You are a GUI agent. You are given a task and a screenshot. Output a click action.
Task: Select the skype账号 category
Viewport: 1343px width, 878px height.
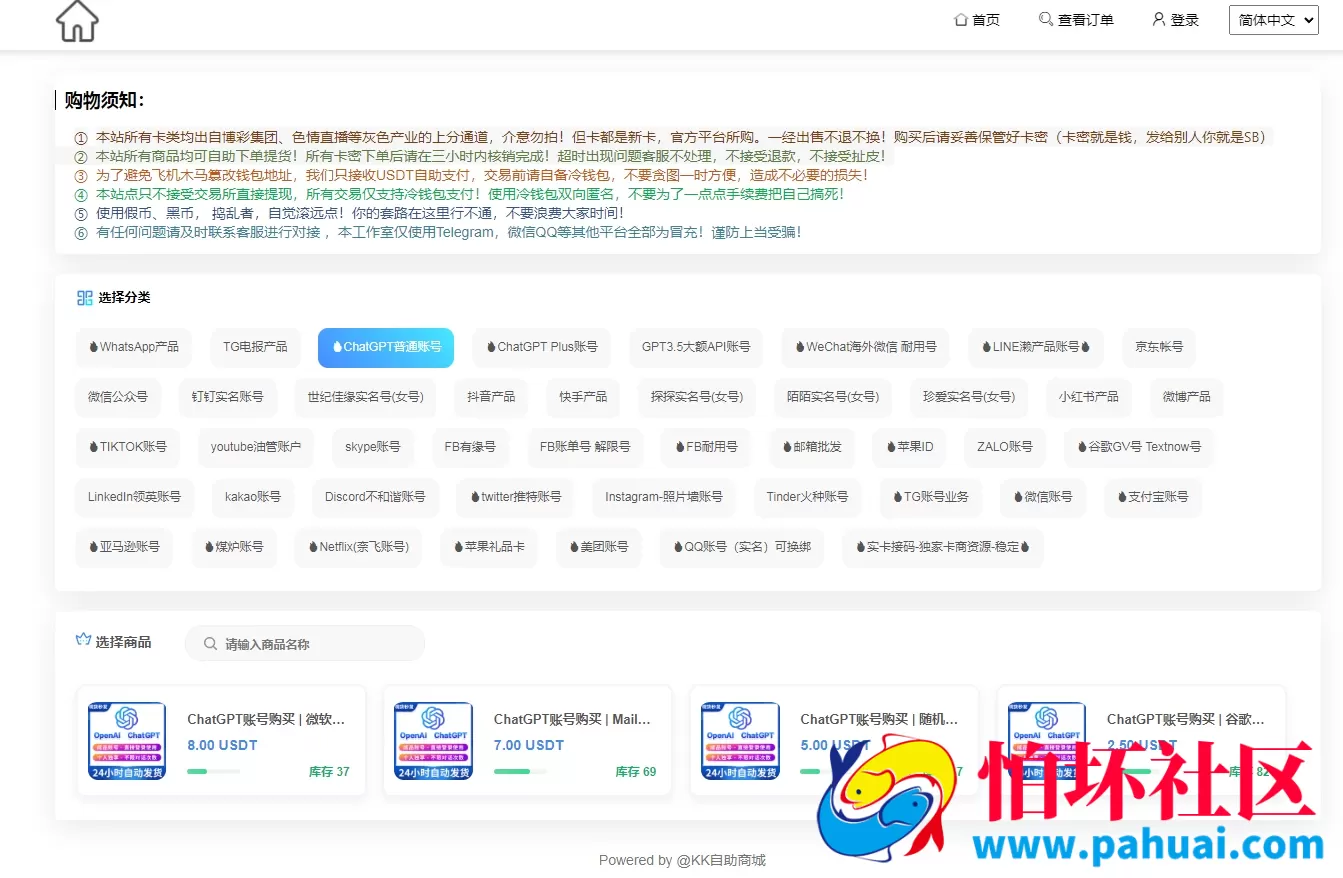click(373, 447)
